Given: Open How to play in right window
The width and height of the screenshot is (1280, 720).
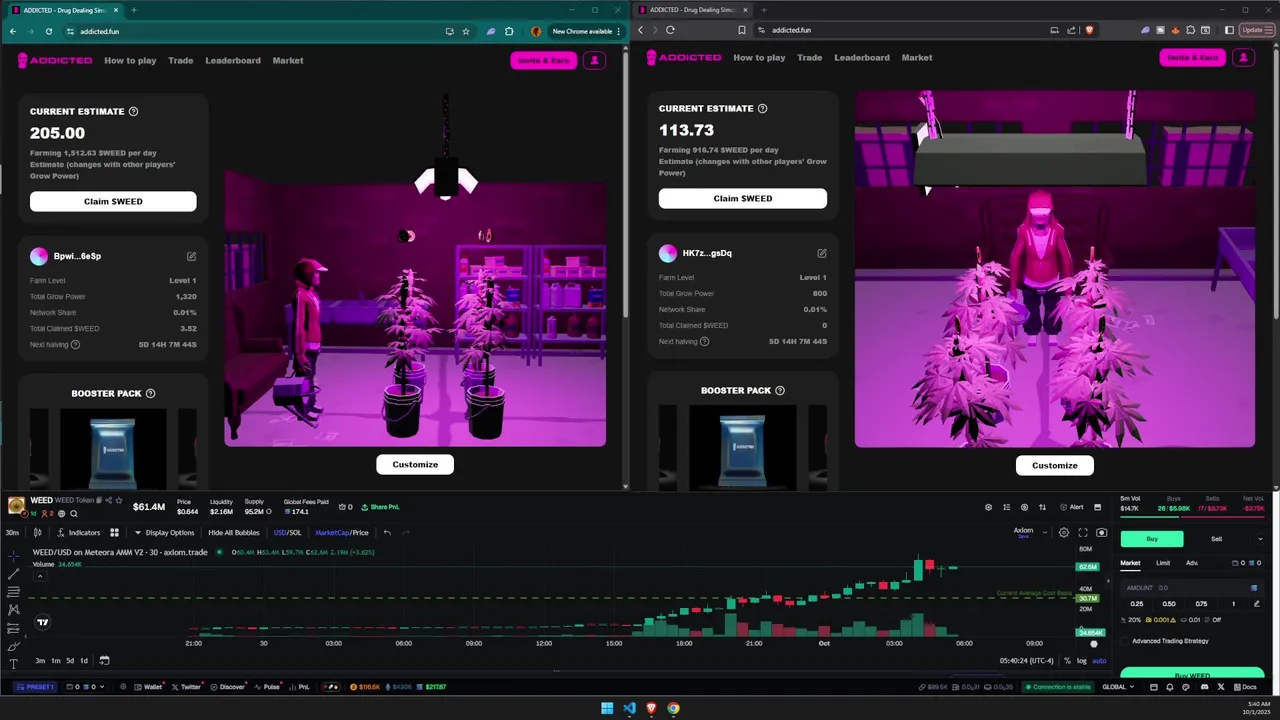Looking at the screenshot, I should pyautogui.click(x=759, y=57).
